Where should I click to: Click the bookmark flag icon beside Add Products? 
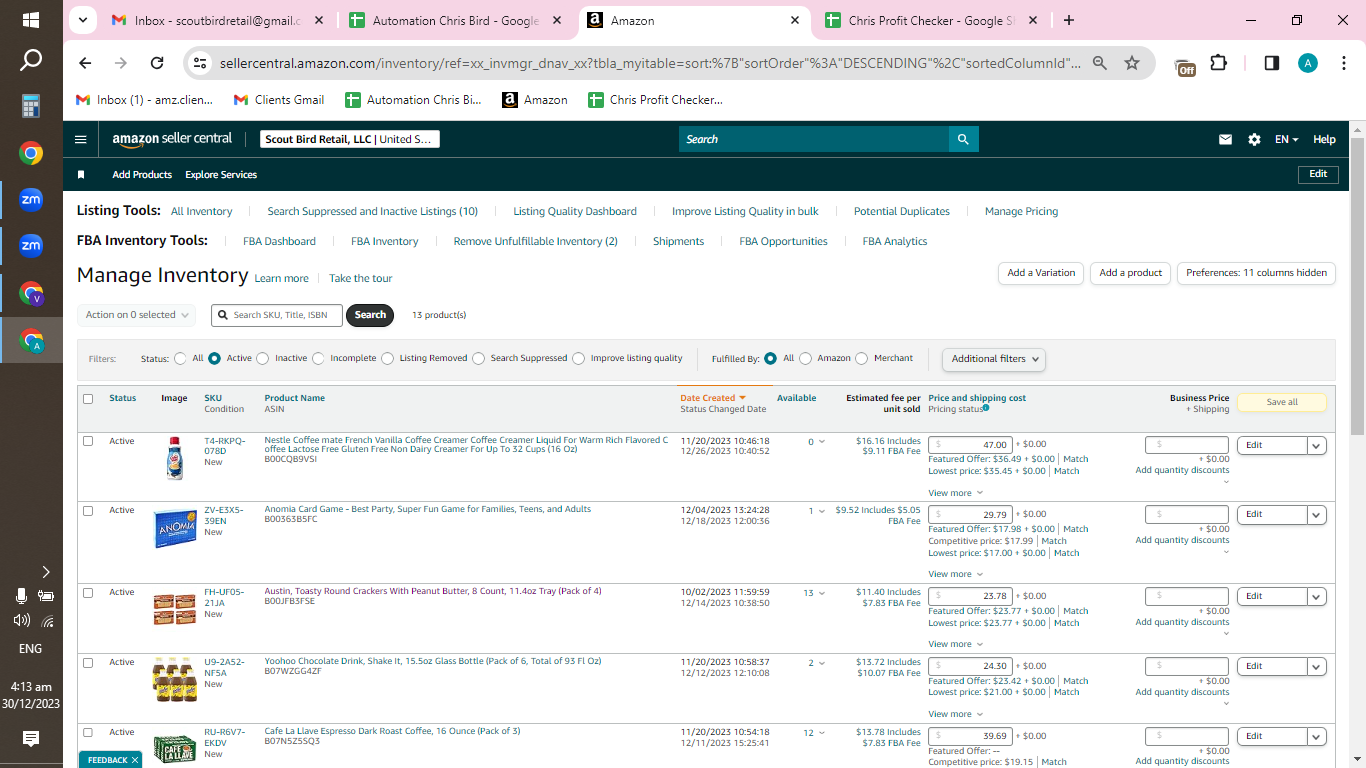(81, 175)
